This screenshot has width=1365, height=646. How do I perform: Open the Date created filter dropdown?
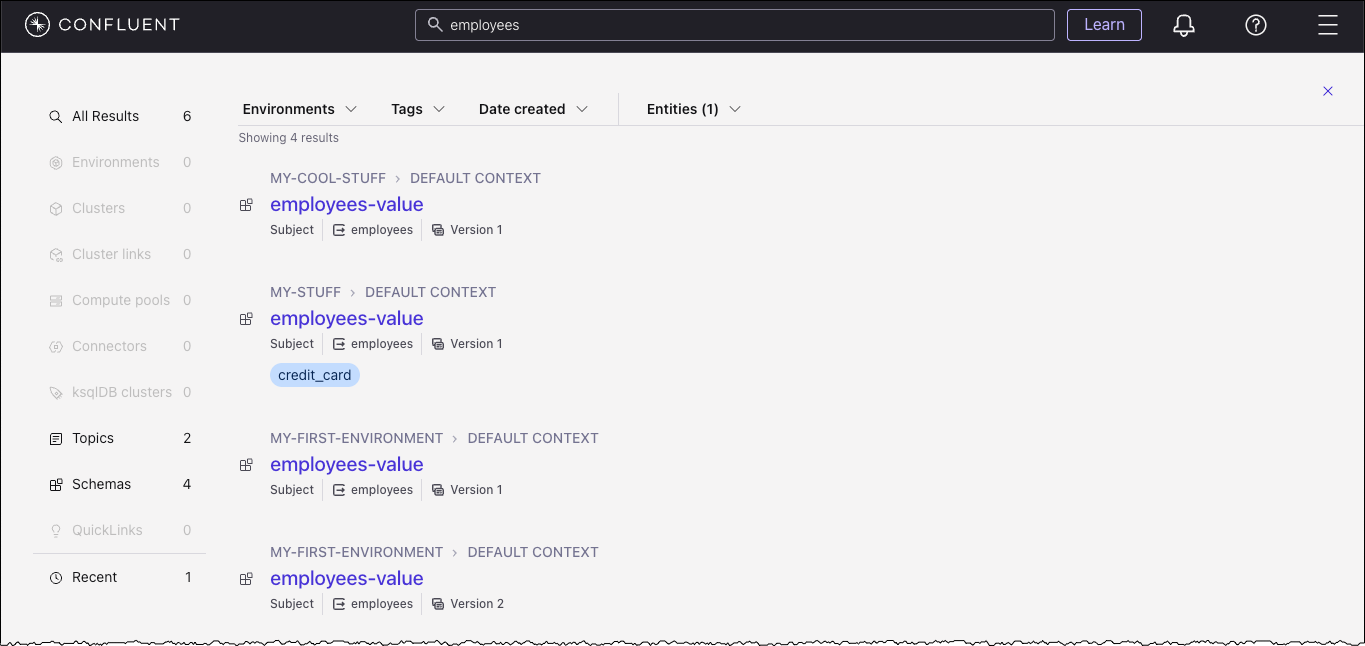[x=533, y=109]
